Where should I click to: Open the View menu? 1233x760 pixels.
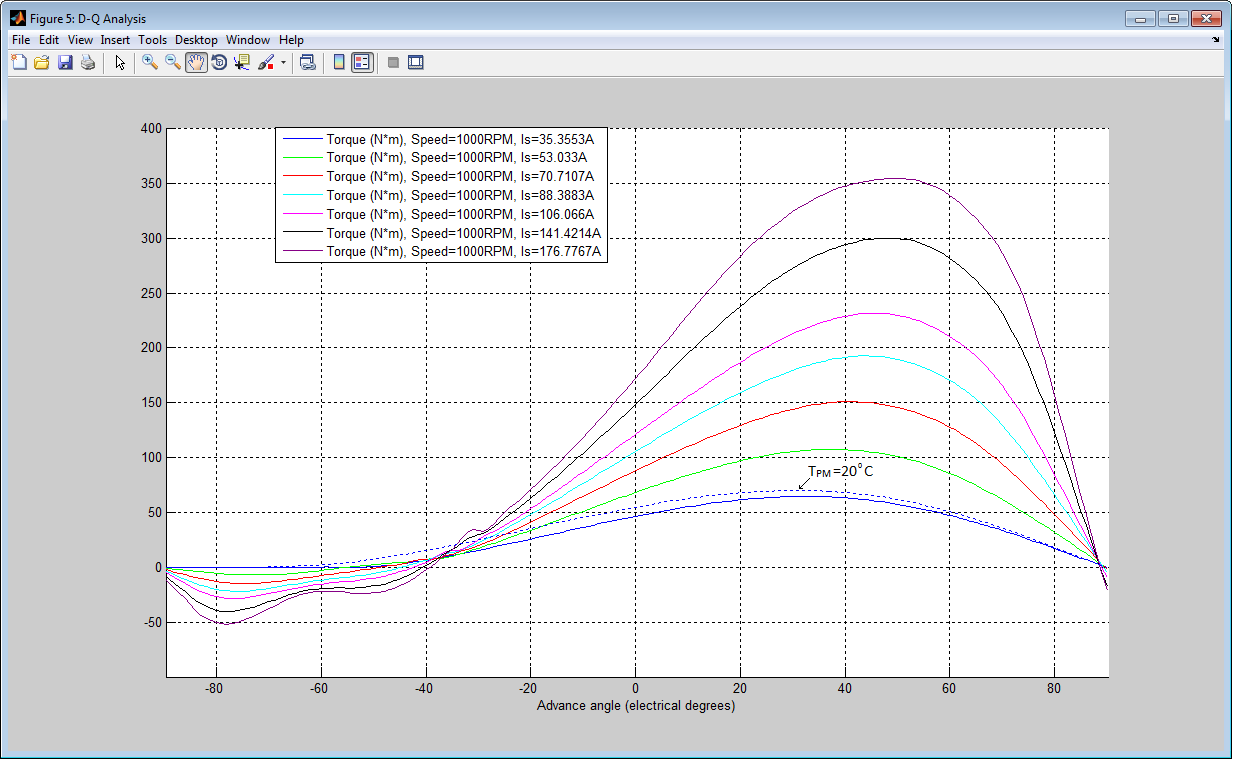[80, 39]
